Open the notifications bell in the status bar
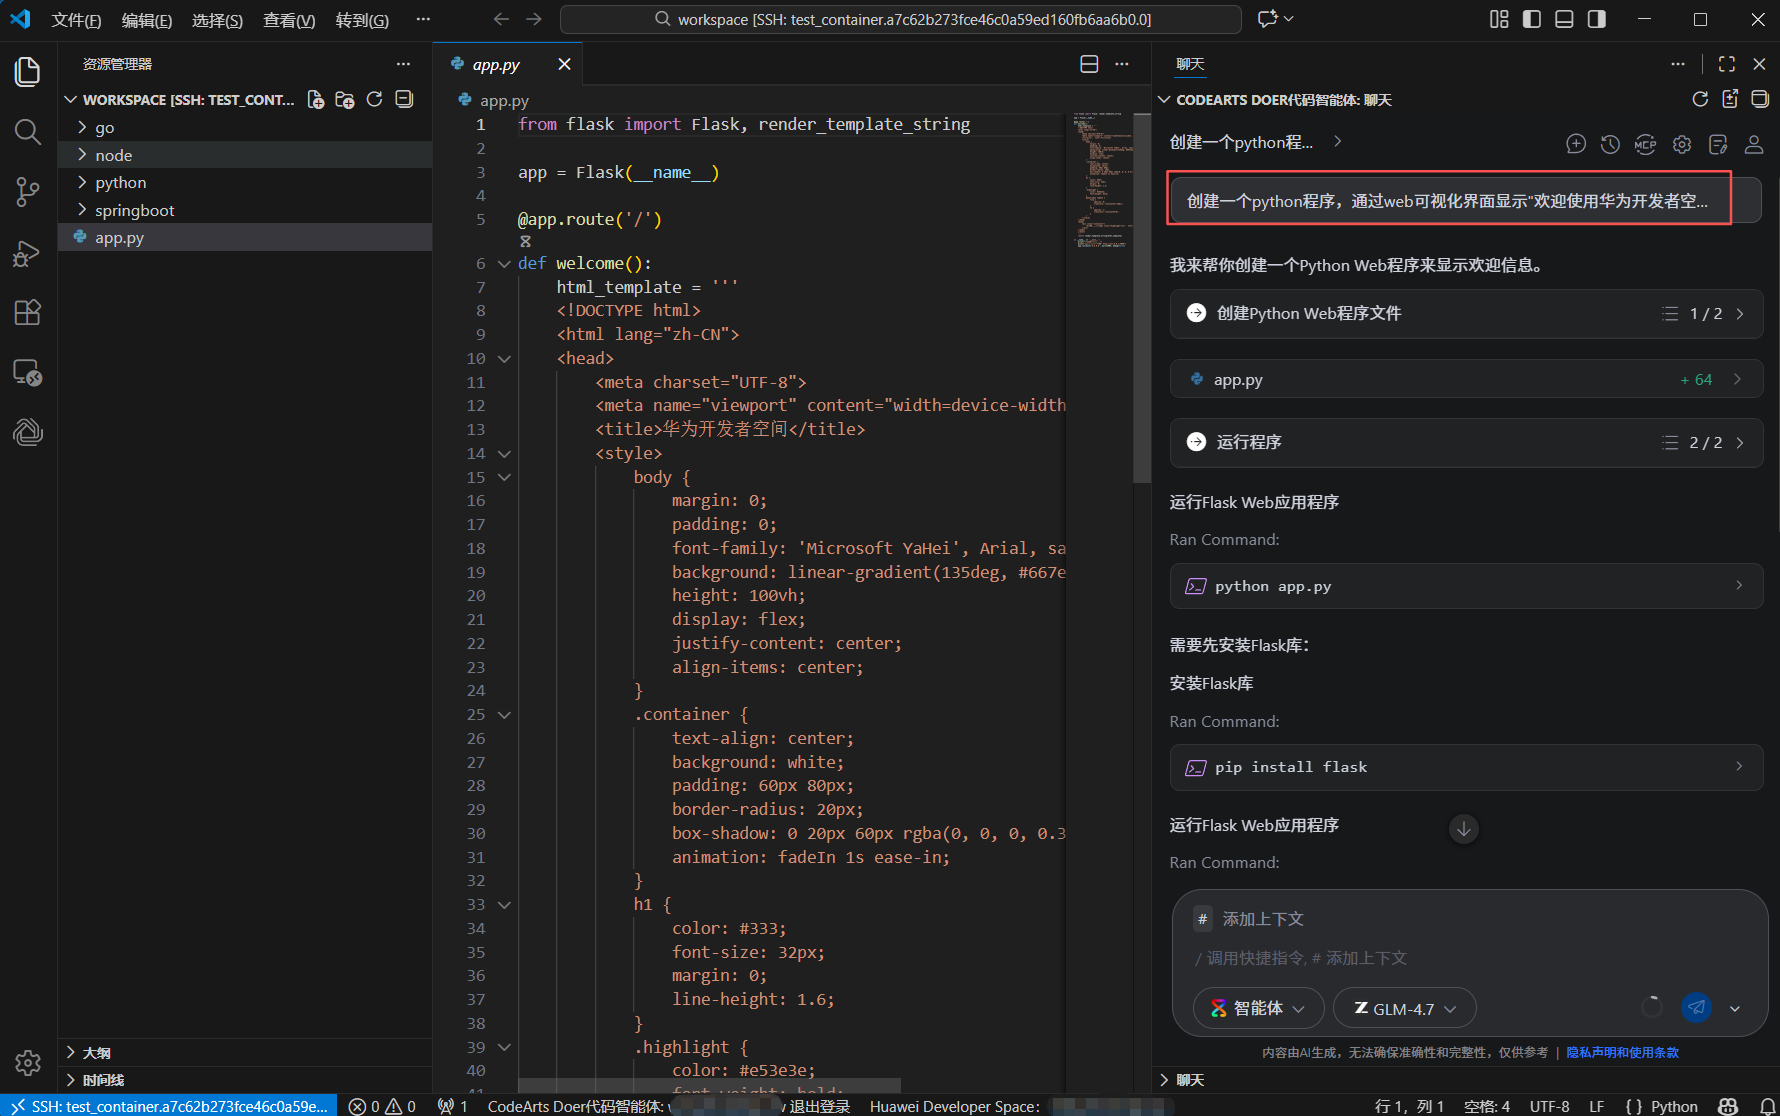This screenshot has height=1116, width=1780. (x=1767, y=1106)
